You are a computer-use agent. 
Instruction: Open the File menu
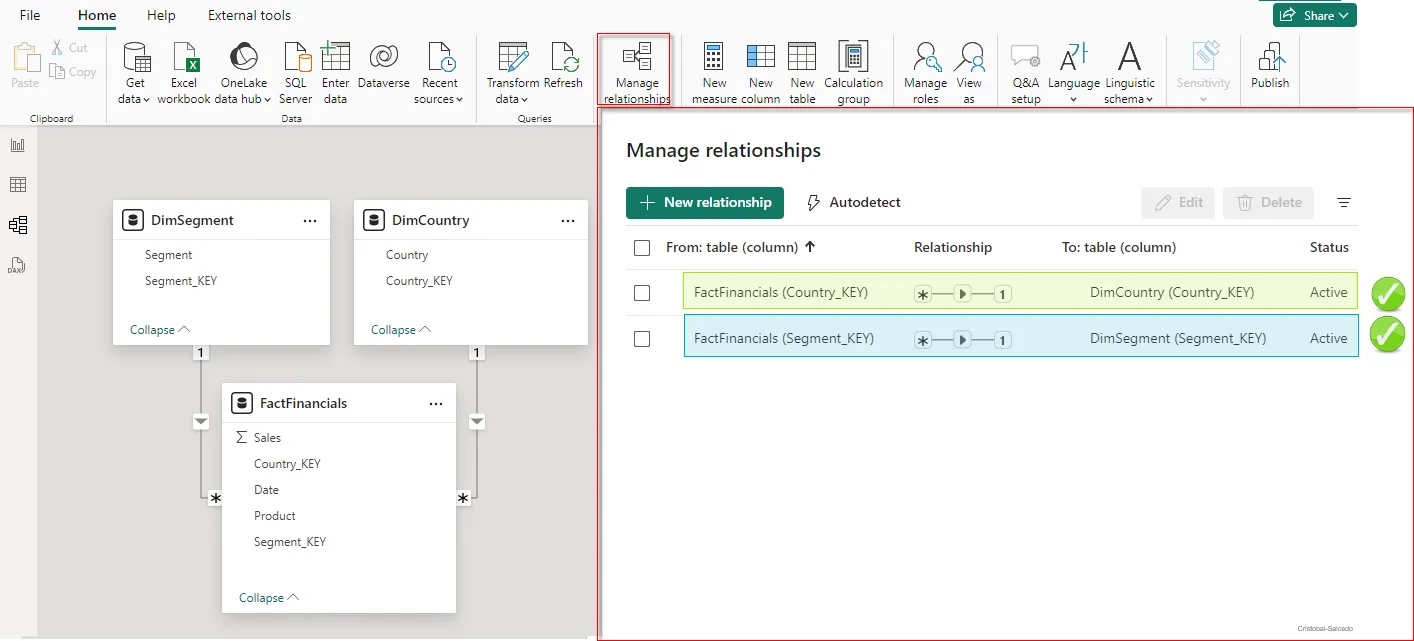[x=30, y=15]
